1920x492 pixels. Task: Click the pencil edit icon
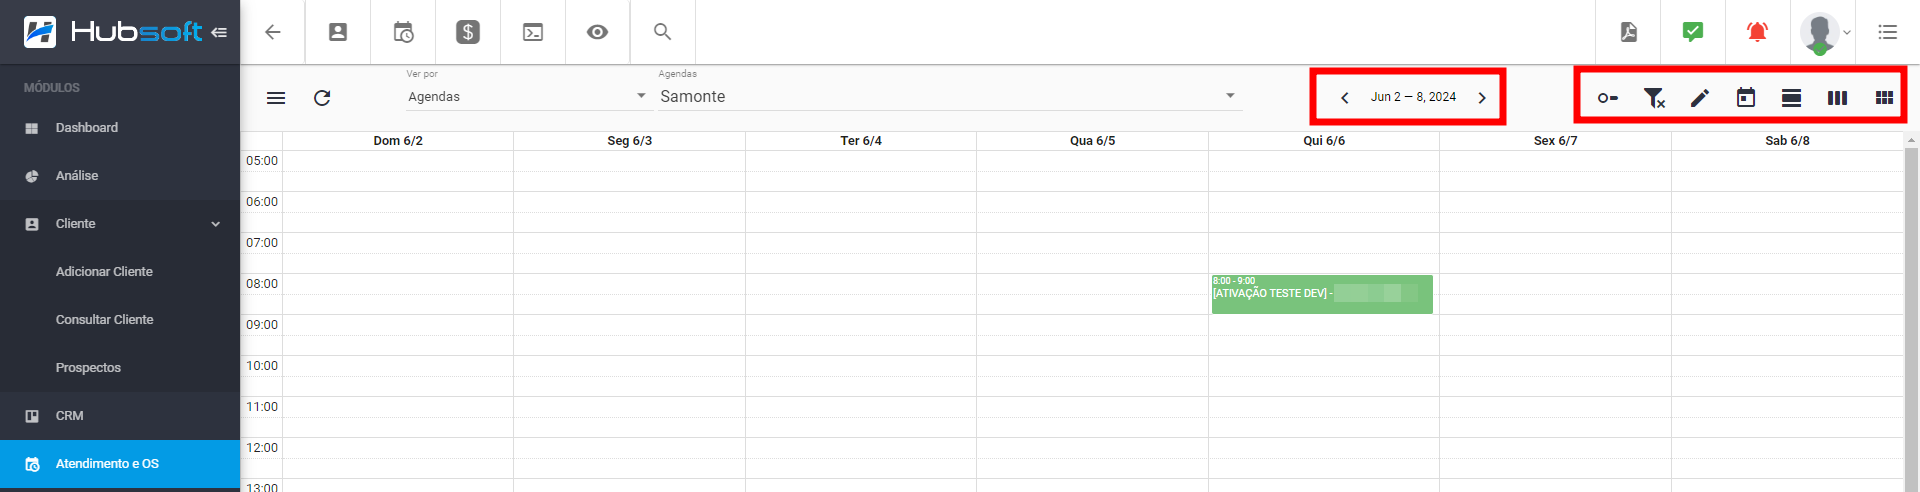(x=1700, y=98)
